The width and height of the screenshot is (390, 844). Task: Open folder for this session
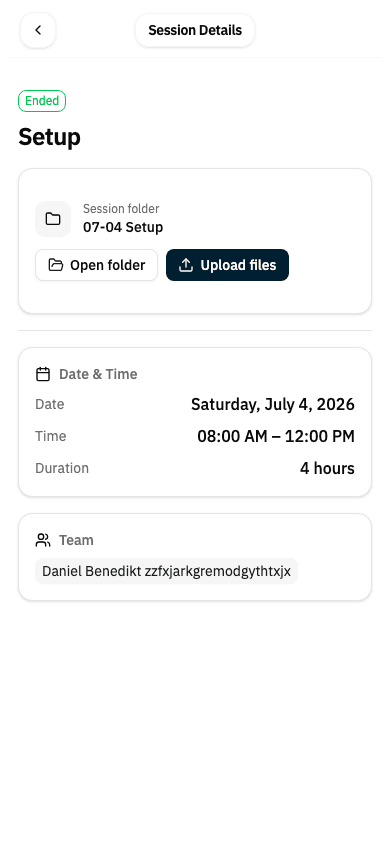[96, 265]
